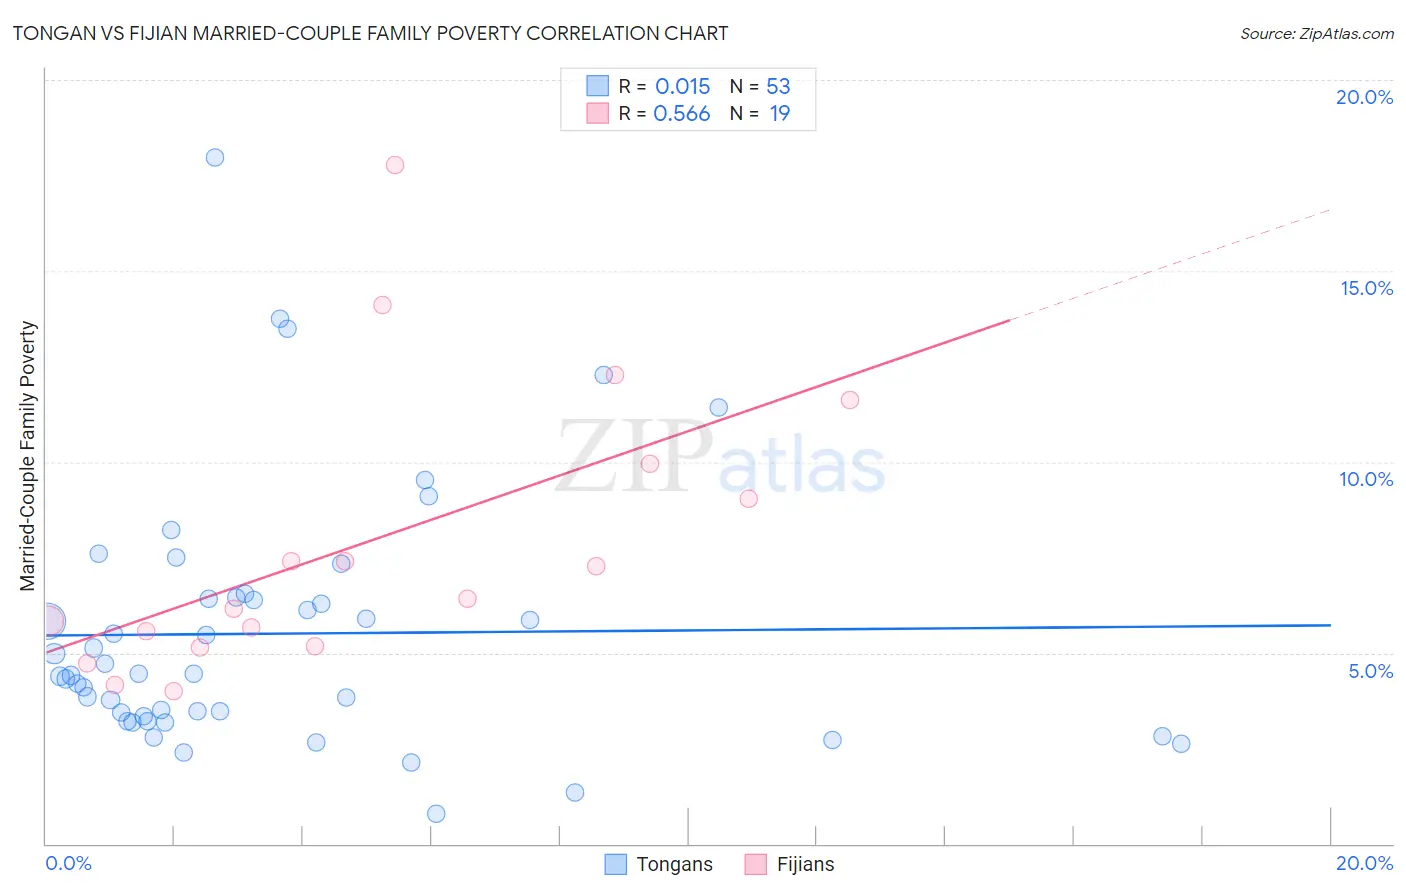Click the highest blue Tongan data point near 18%
Viewport: 1406px width, 892px height.
pos(215,157)
